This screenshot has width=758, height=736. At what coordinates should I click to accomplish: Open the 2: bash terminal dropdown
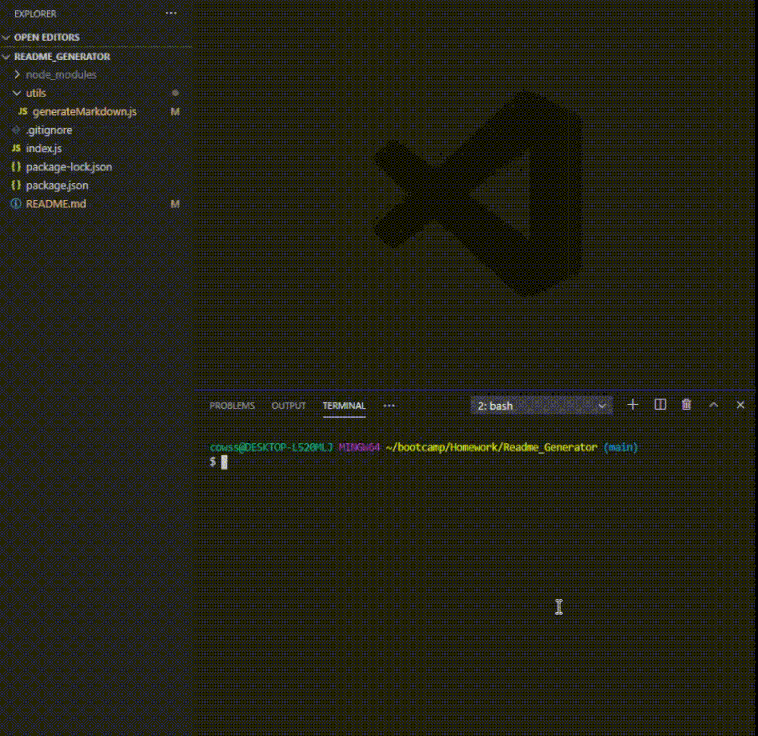point(541,406)
